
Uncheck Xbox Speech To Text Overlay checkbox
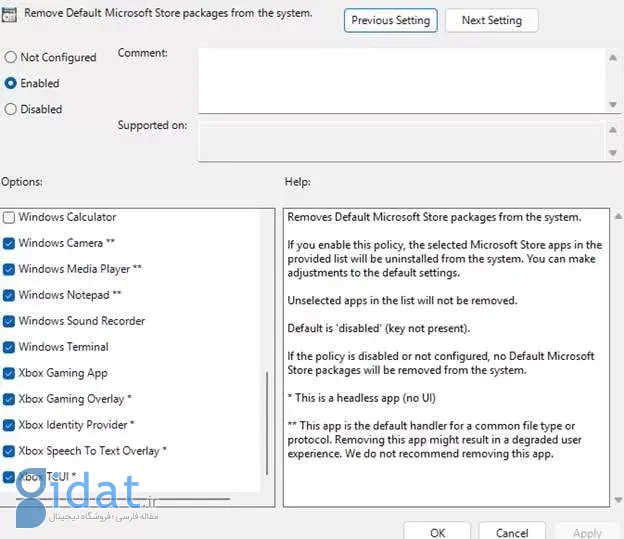(9, 451)
